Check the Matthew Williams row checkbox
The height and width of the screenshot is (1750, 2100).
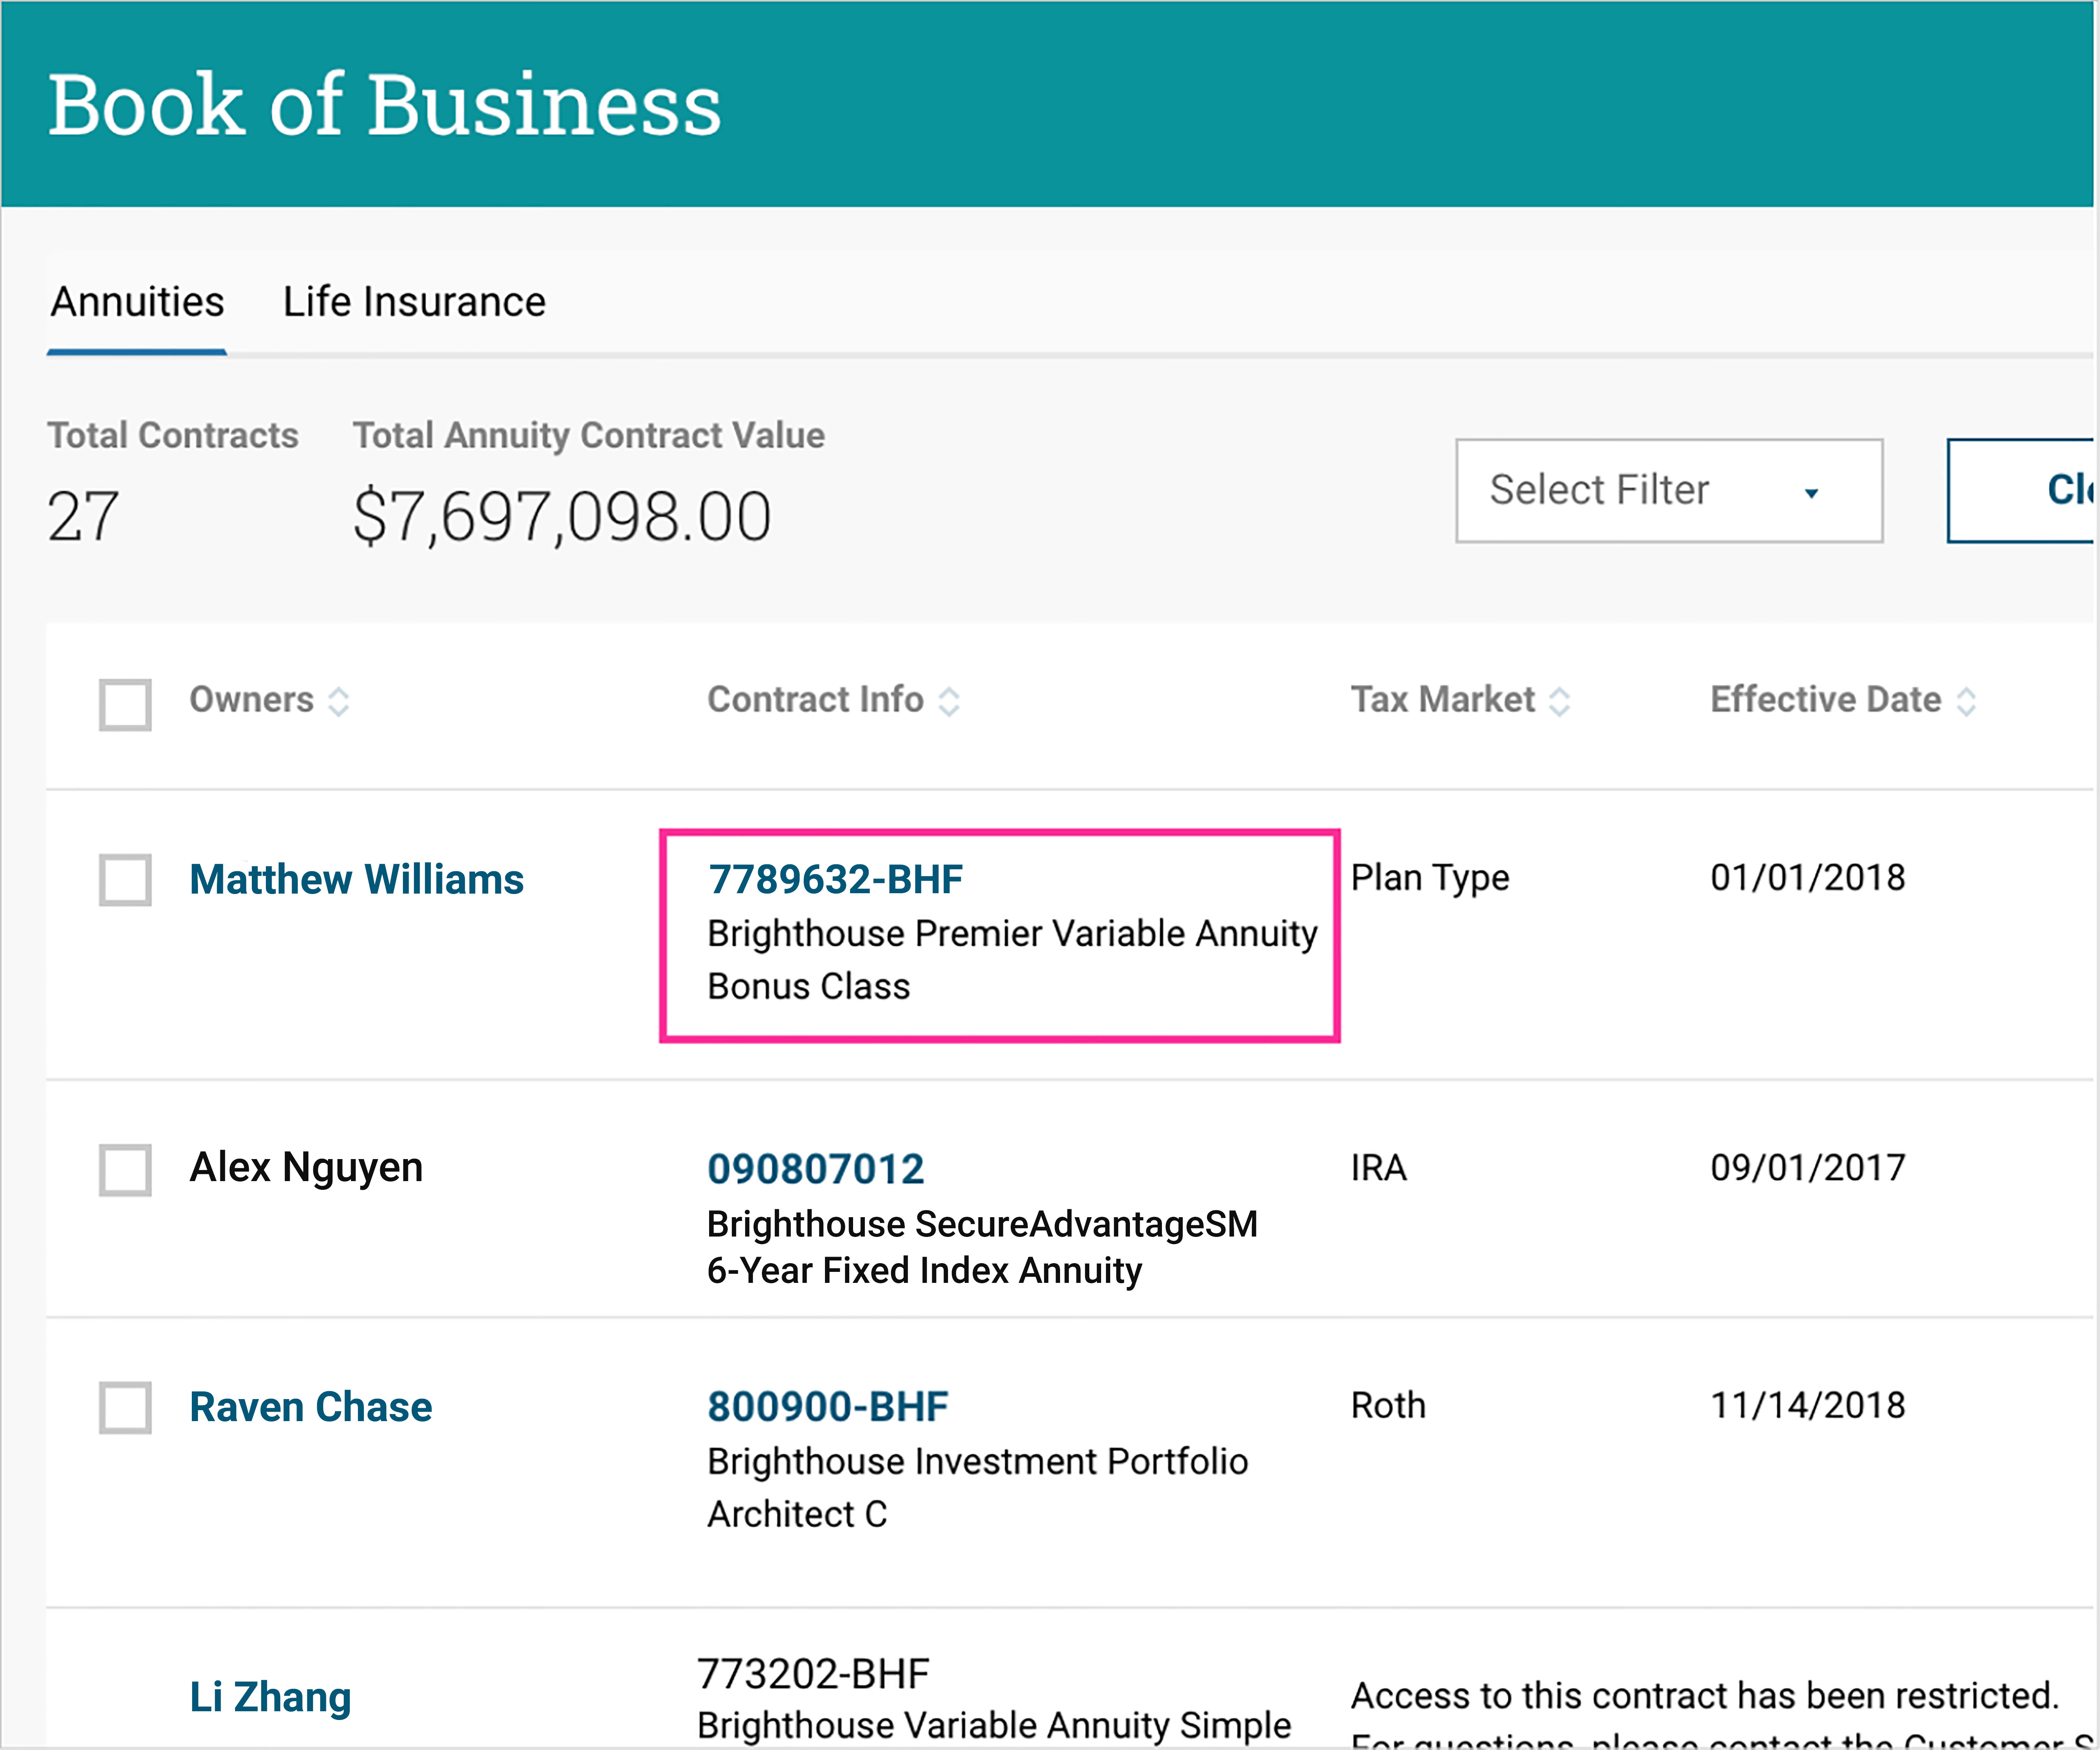pyautogui.click(x=125, y=879)
